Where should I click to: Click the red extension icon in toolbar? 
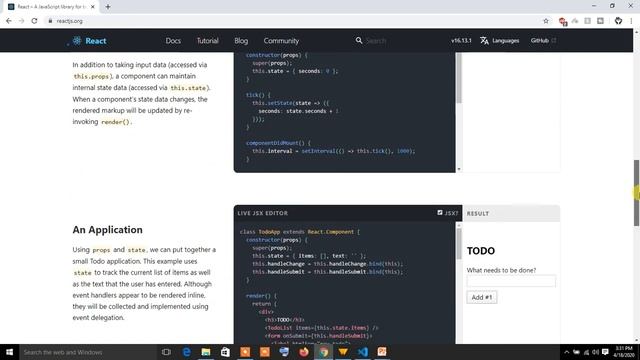(x=562, y=21)
